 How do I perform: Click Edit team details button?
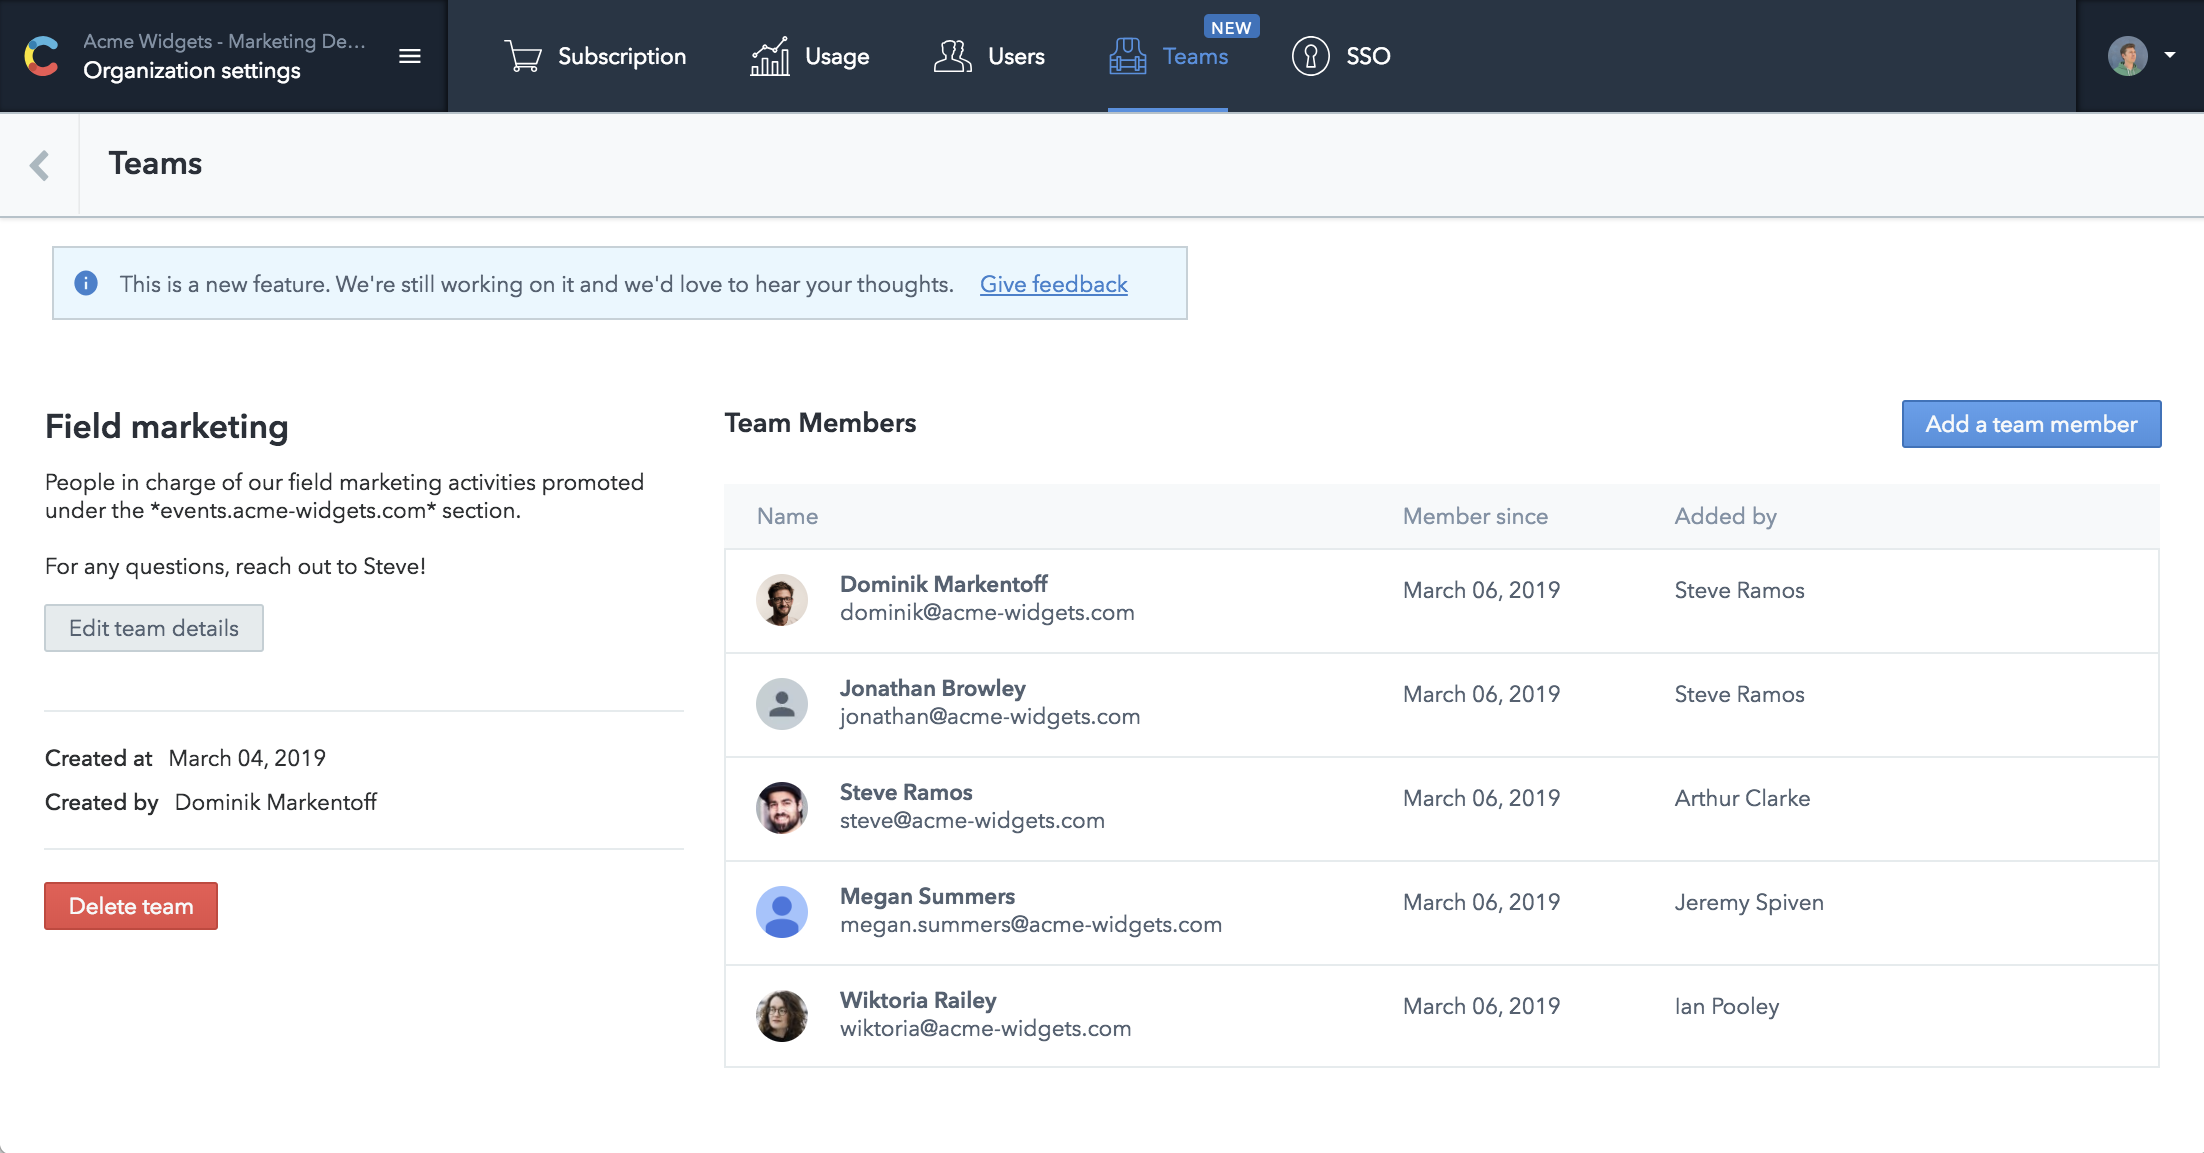[x=154, y=628]
